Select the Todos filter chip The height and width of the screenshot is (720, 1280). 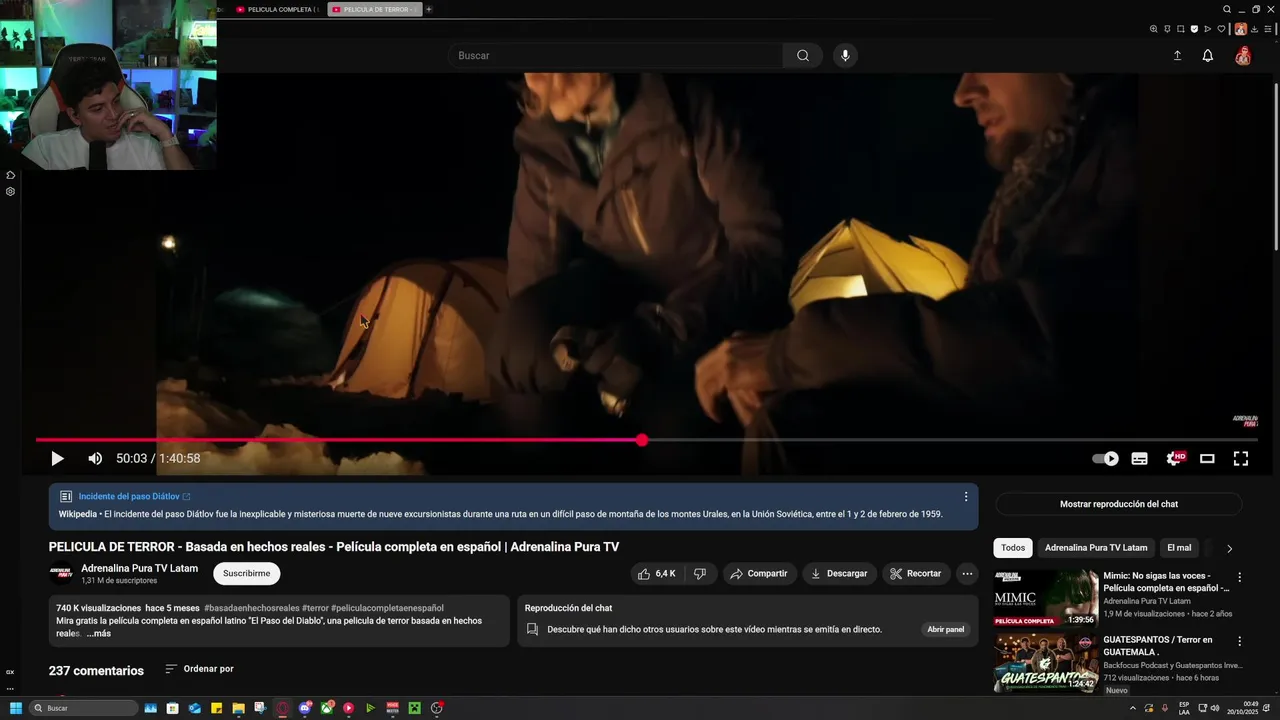pyautogui.click(x=1013, y=548)
